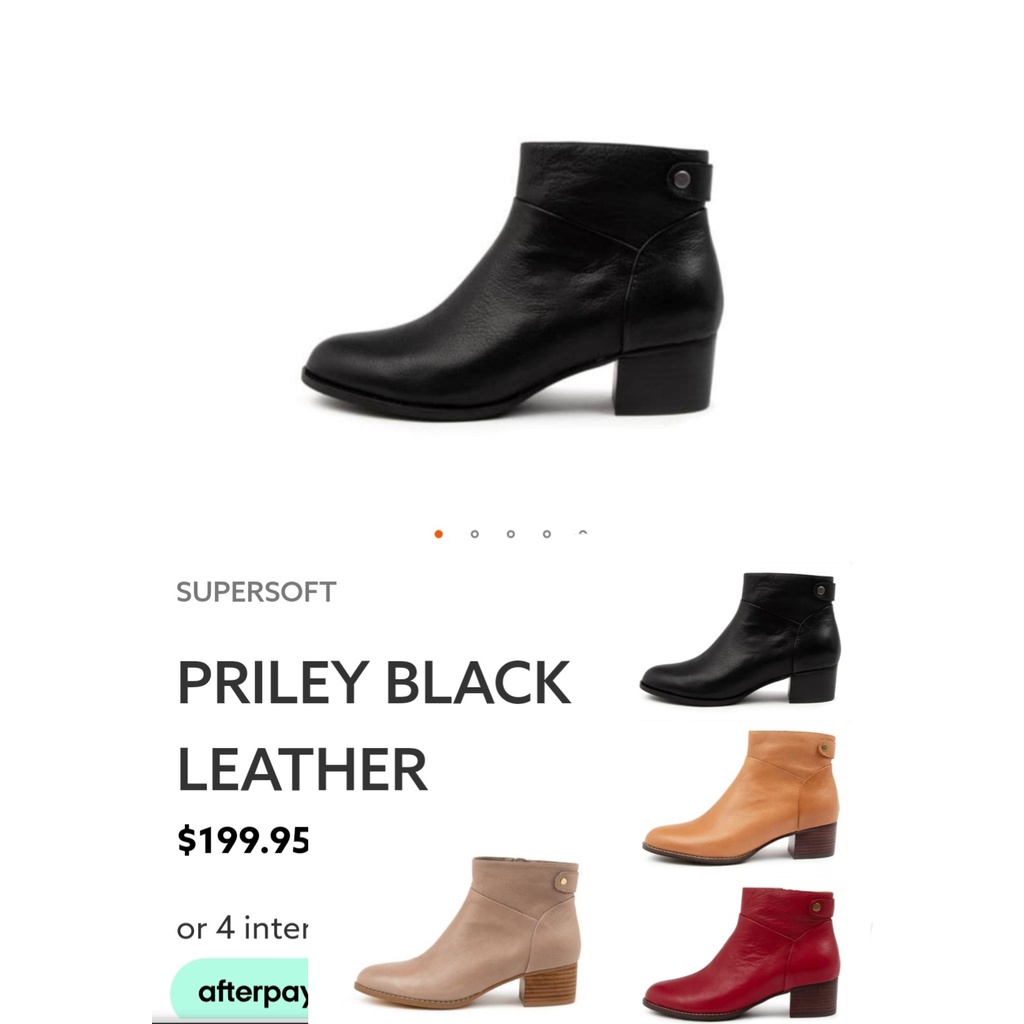1024x1024 pixels.
Task: Click the PRILEY BLACK LEATHER product title
Action: [x=374, y=725]
